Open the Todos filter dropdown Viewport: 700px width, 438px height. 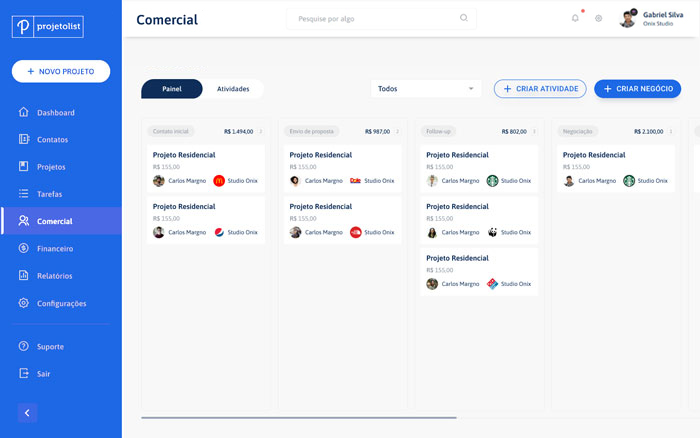pos(426,89)
